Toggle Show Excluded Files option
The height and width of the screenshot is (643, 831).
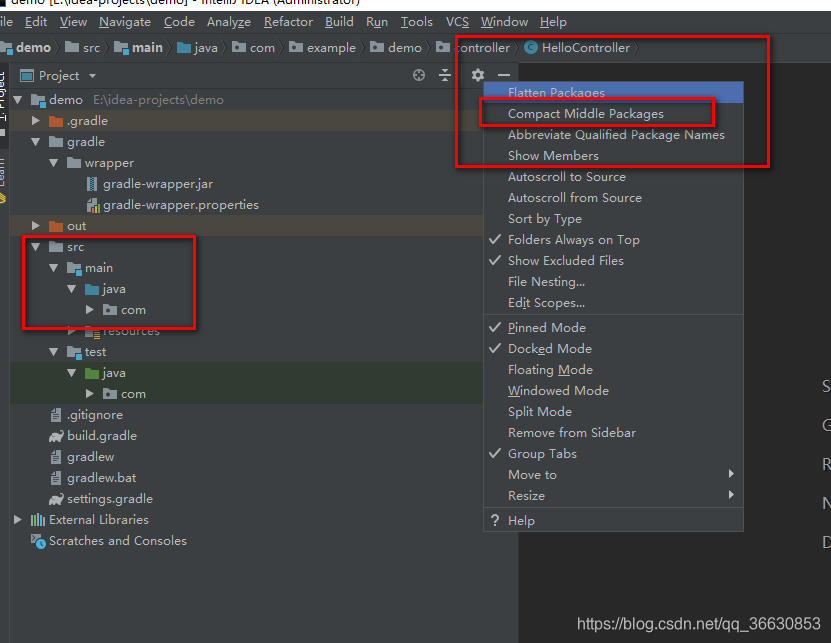[x=614, y=261]
